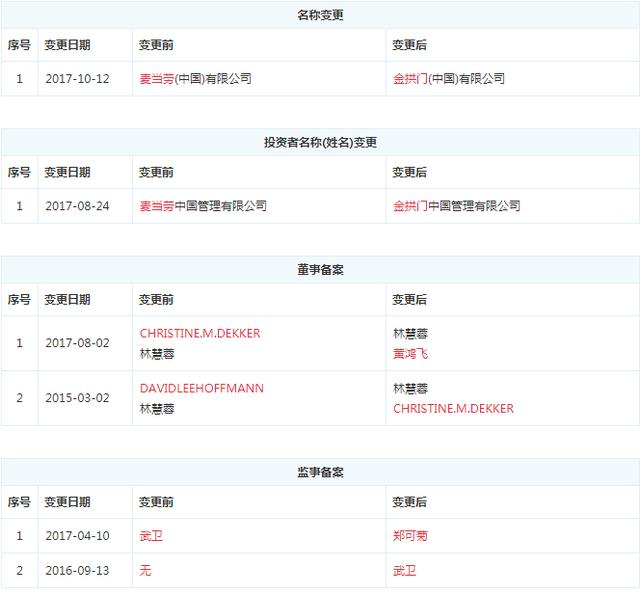This screenshot has height=594, width=640.
Task: Click DAVIDLEEHOFFMANN name
Action: point(202,388)
